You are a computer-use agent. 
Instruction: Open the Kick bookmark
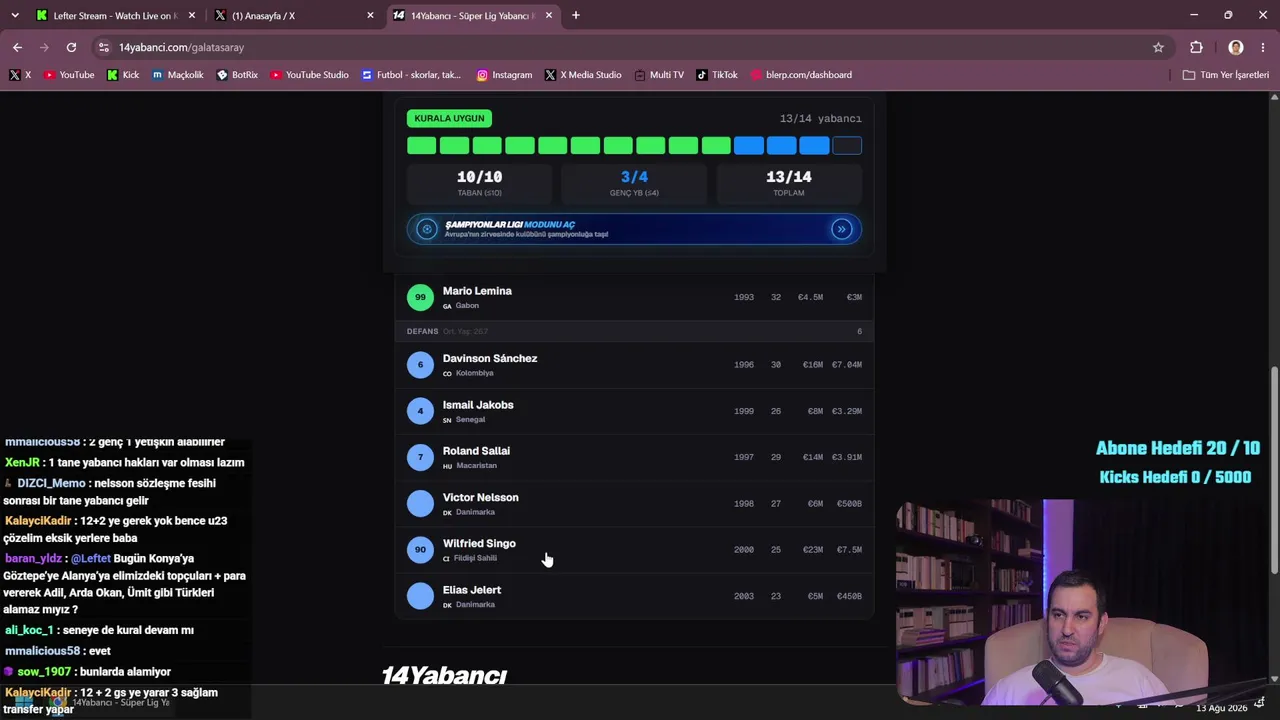123,75
